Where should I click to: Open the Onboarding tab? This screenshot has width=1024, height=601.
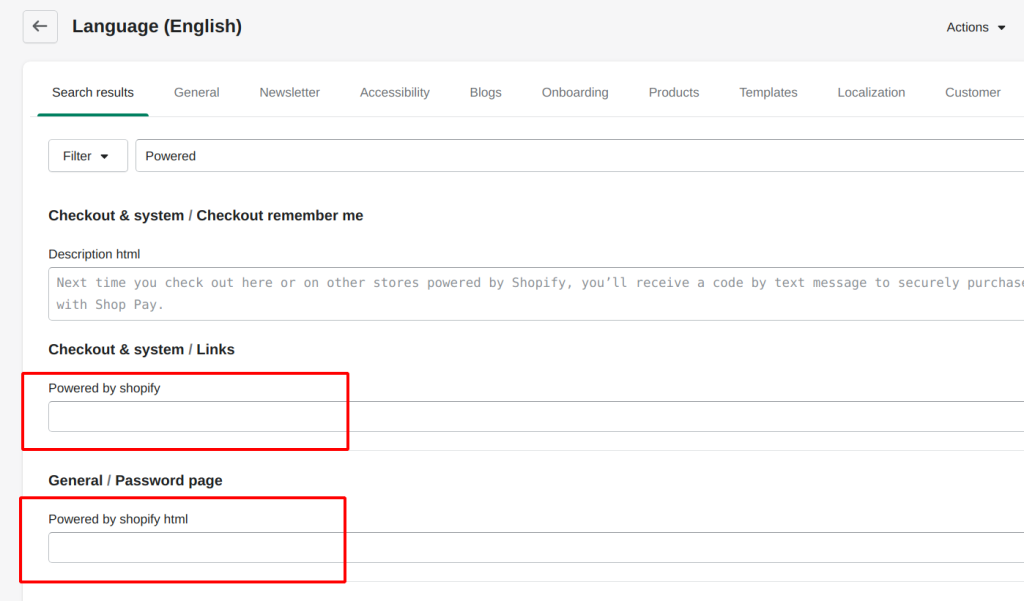[575, 92]
